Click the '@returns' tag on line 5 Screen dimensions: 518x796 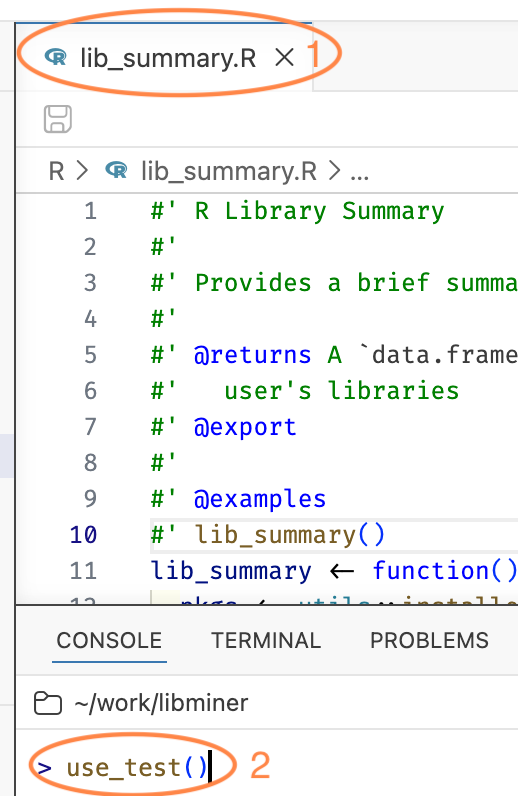coord(253,355)
